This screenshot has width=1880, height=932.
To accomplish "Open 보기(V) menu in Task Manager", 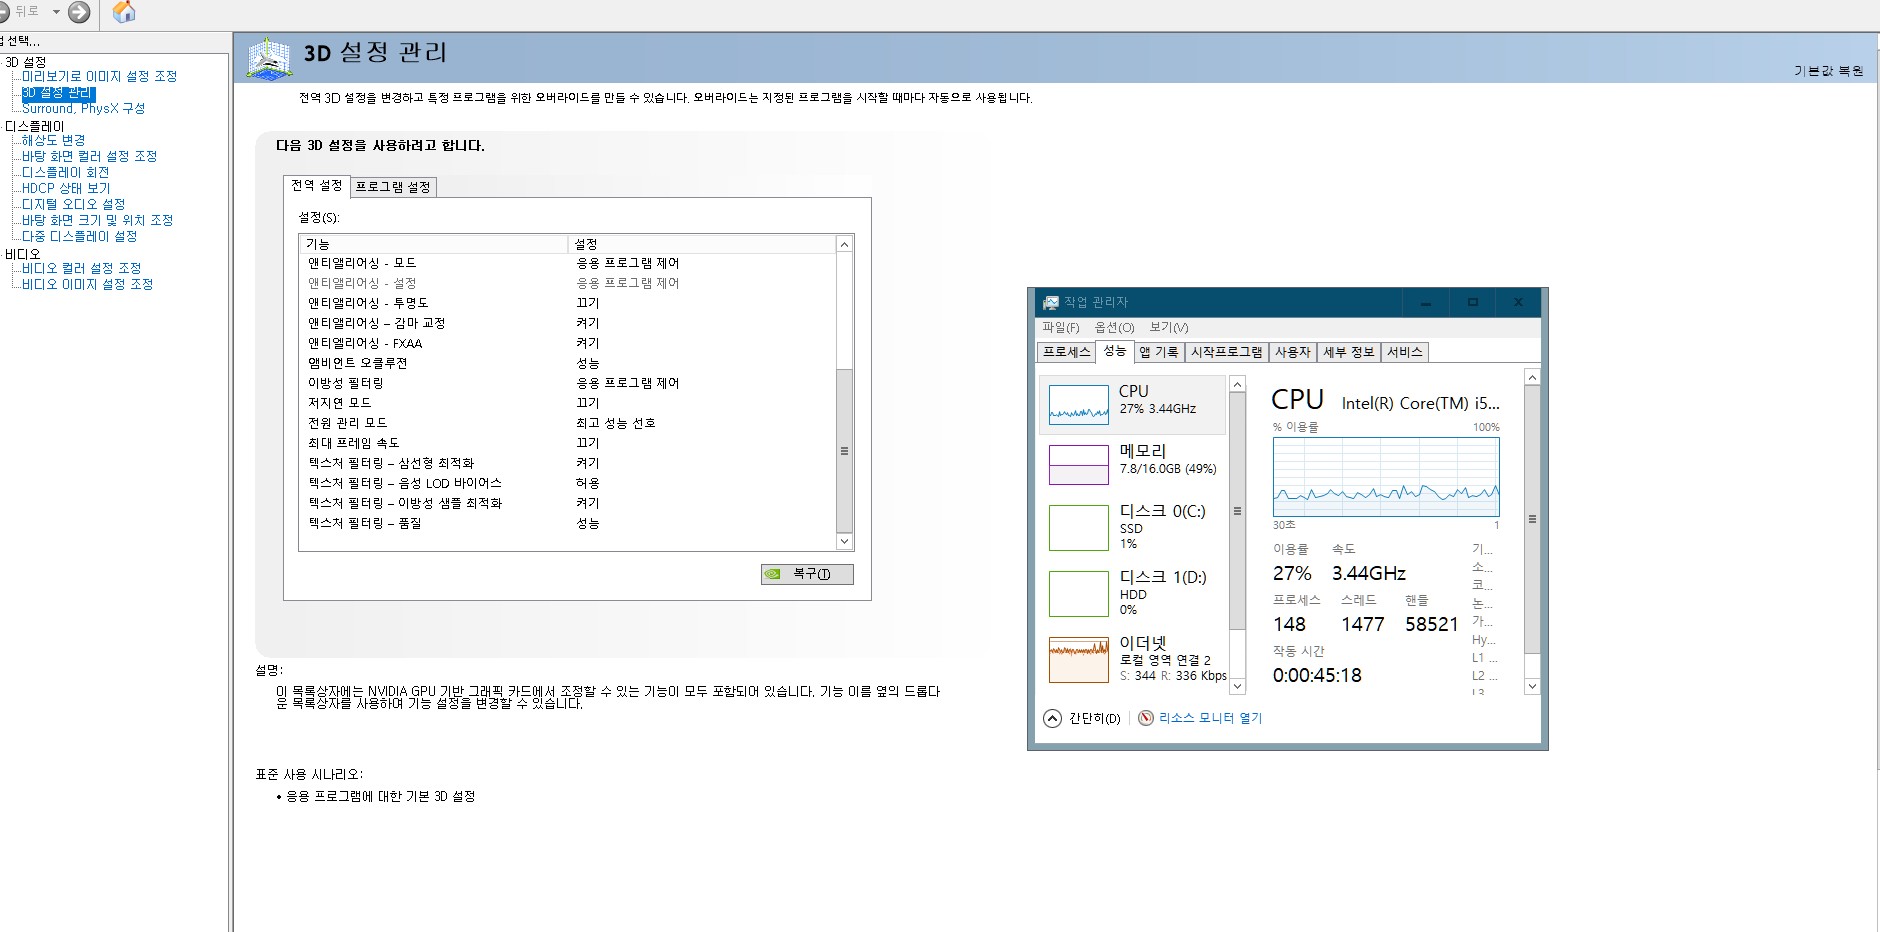I will pyautogui.click(x=1169, y=327).
